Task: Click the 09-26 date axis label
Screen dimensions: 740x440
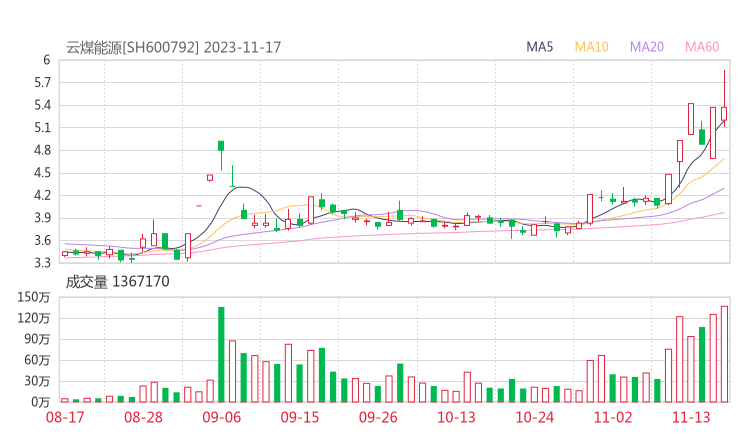Action: pyautogui.click(x=378, y=417)
